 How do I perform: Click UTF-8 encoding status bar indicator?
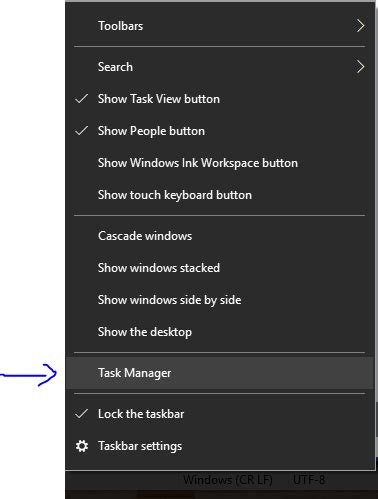point(309,480)
